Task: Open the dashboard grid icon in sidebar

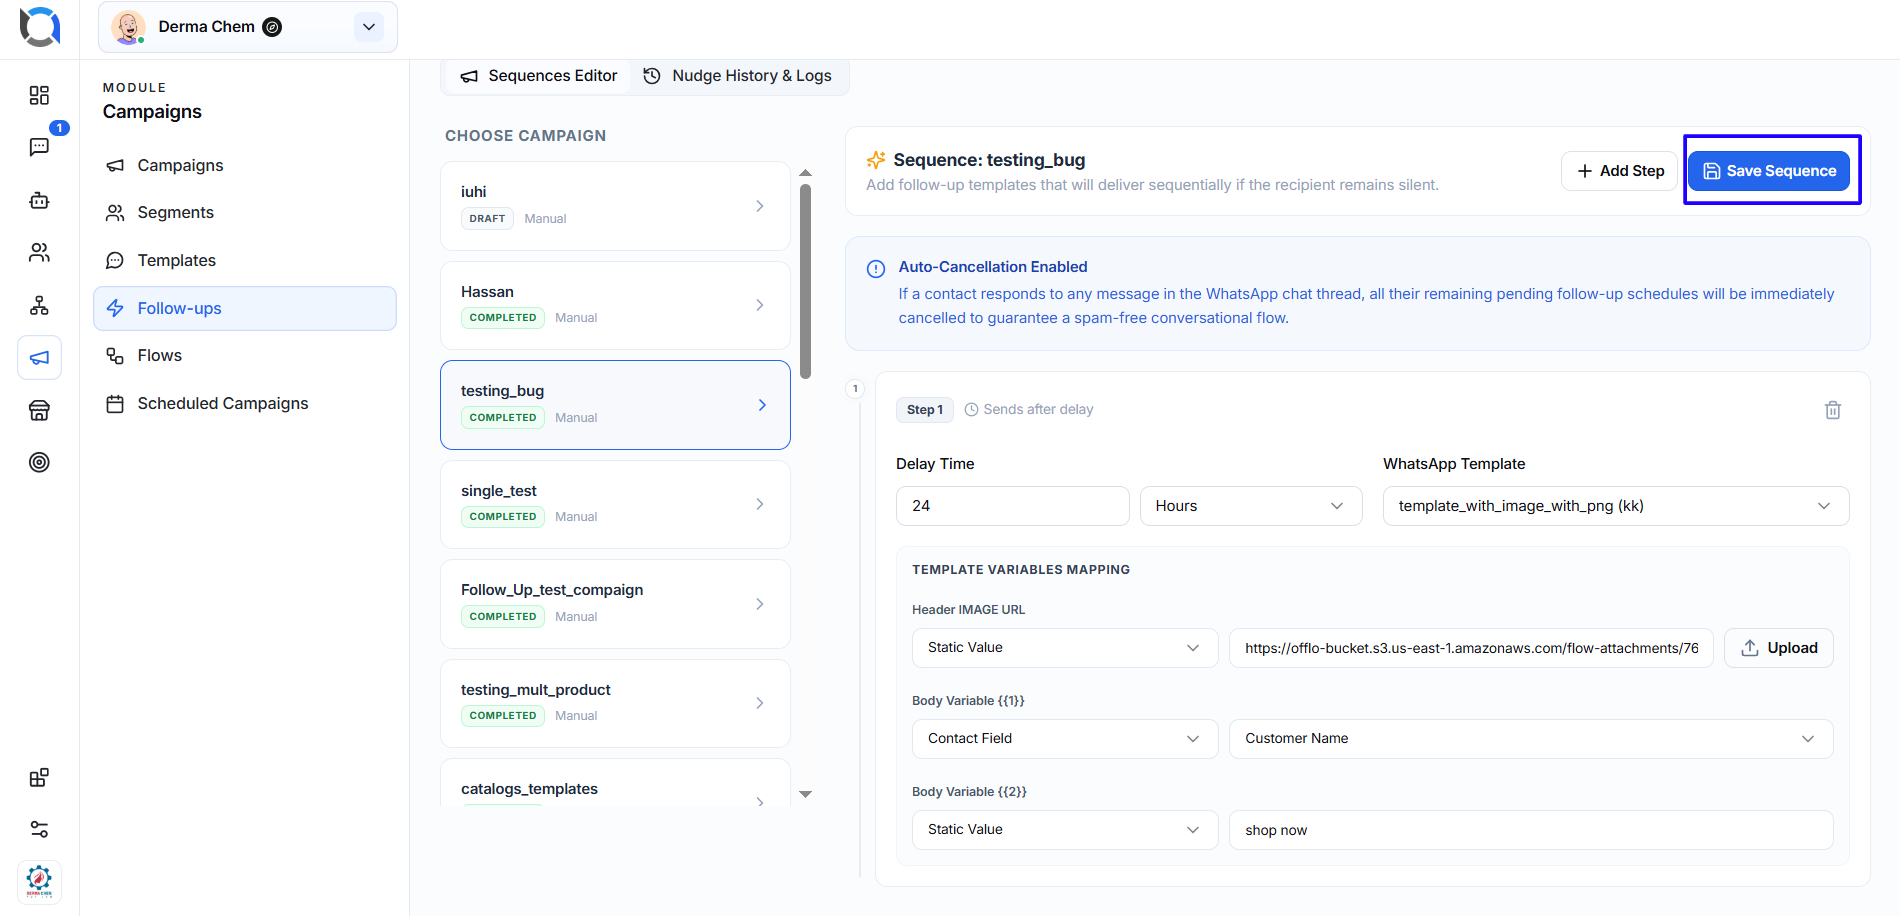Action: (x=39, y=95)
